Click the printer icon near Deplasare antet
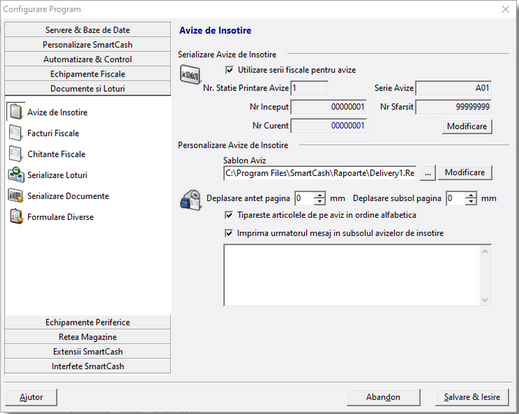The image size is (519, 414). 191,200
